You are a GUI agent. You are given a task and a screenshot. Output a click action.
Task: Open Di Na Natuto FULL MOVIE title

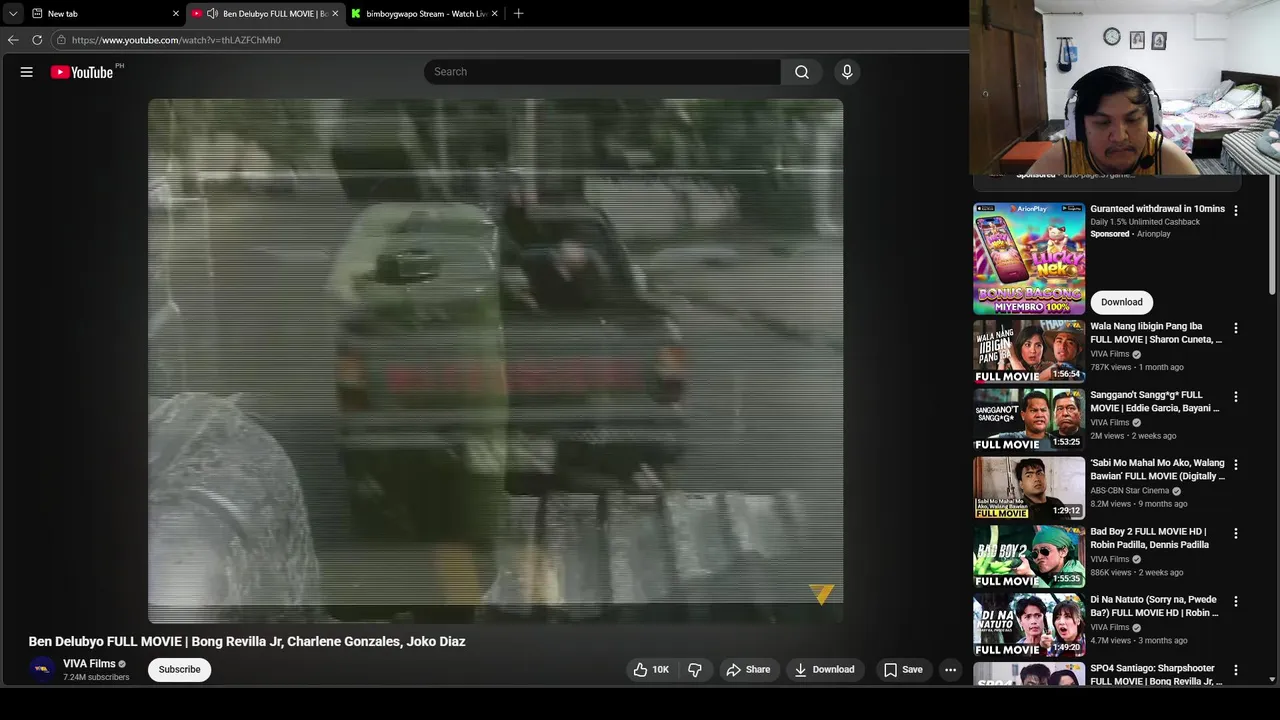(x=1155, y=606)
